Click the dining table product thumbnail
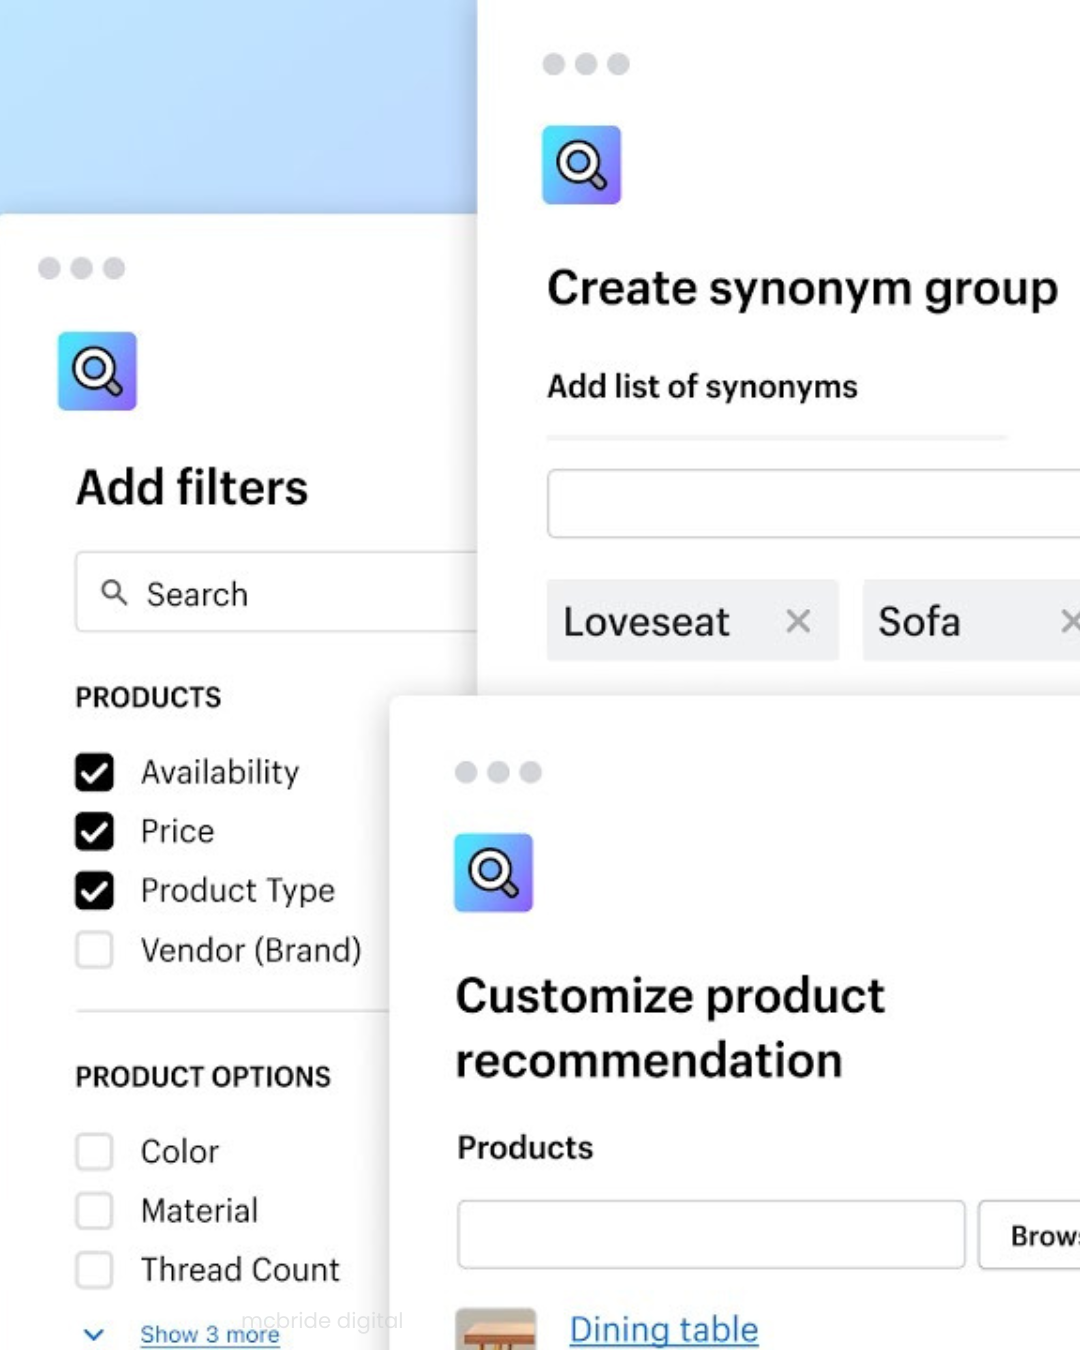The image size is (1080, 1350). pos(496,1329)
